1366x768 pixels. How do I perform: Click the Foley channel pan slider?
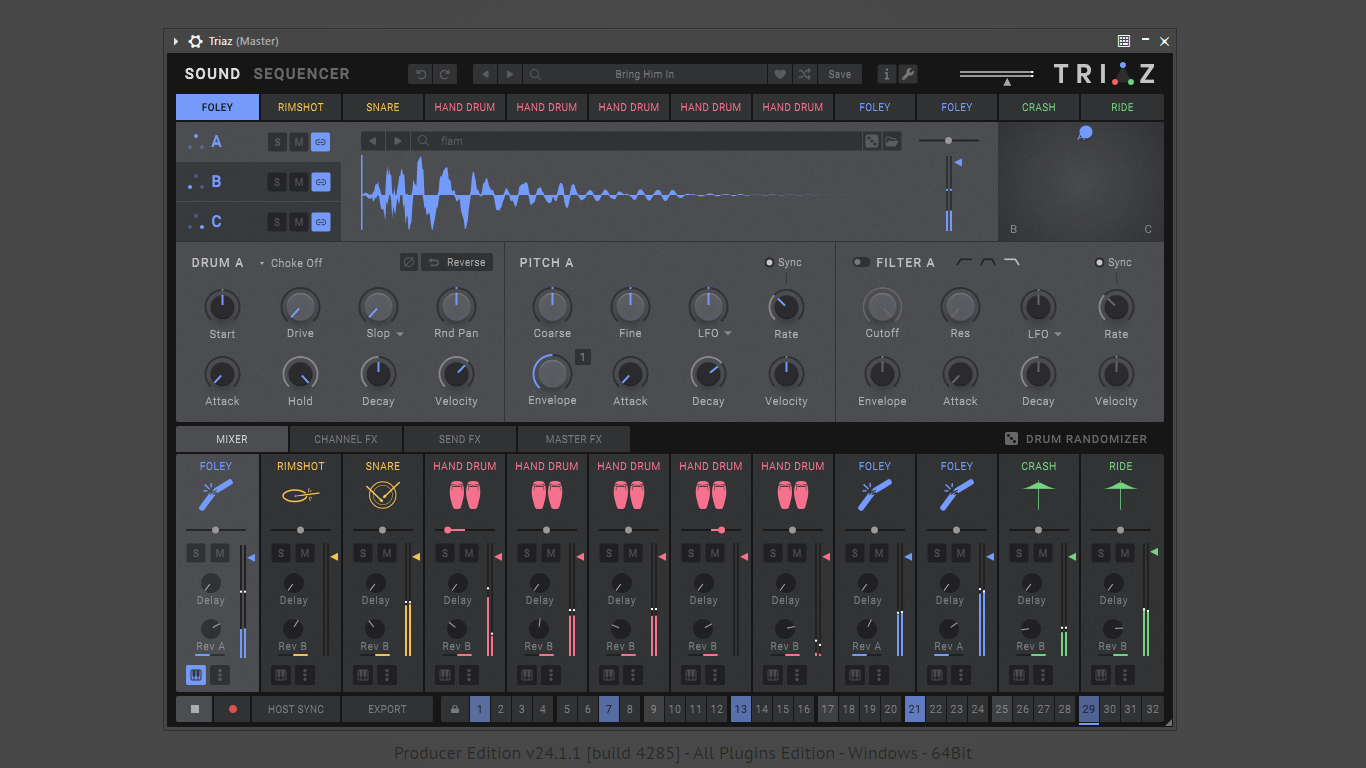coord(215,530)
